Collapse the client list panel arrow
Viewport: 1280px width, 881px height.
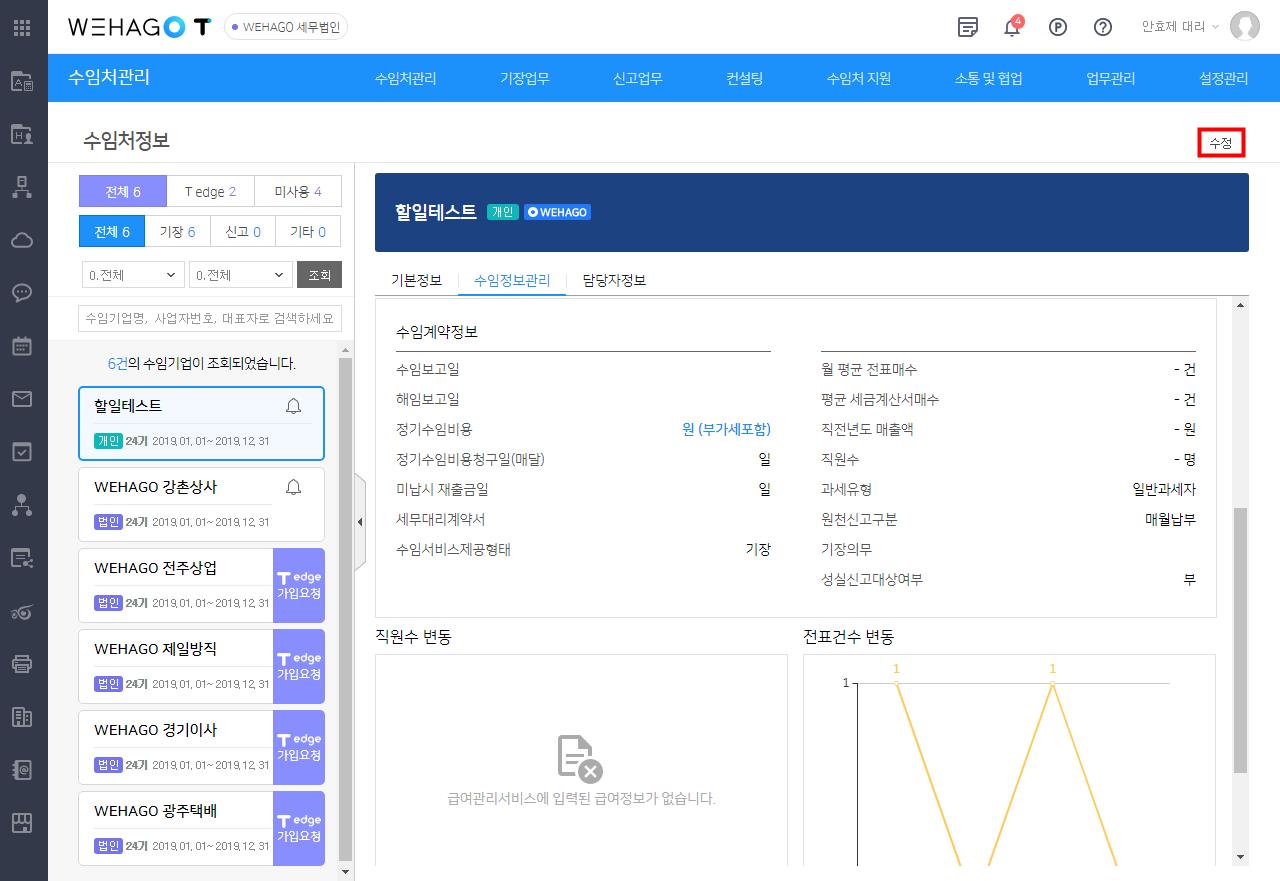[360, 522]
